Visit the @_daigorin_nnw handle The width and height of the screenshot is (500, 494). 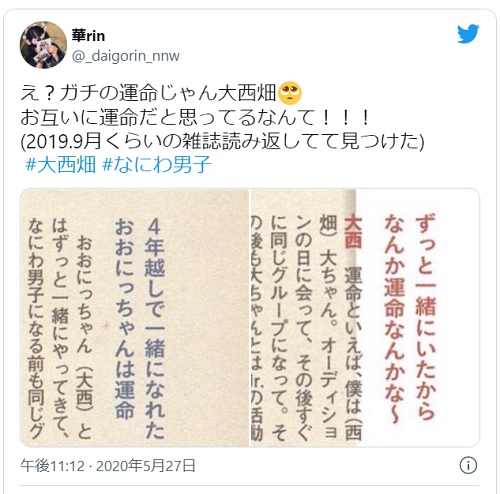[x=126, y=56]
